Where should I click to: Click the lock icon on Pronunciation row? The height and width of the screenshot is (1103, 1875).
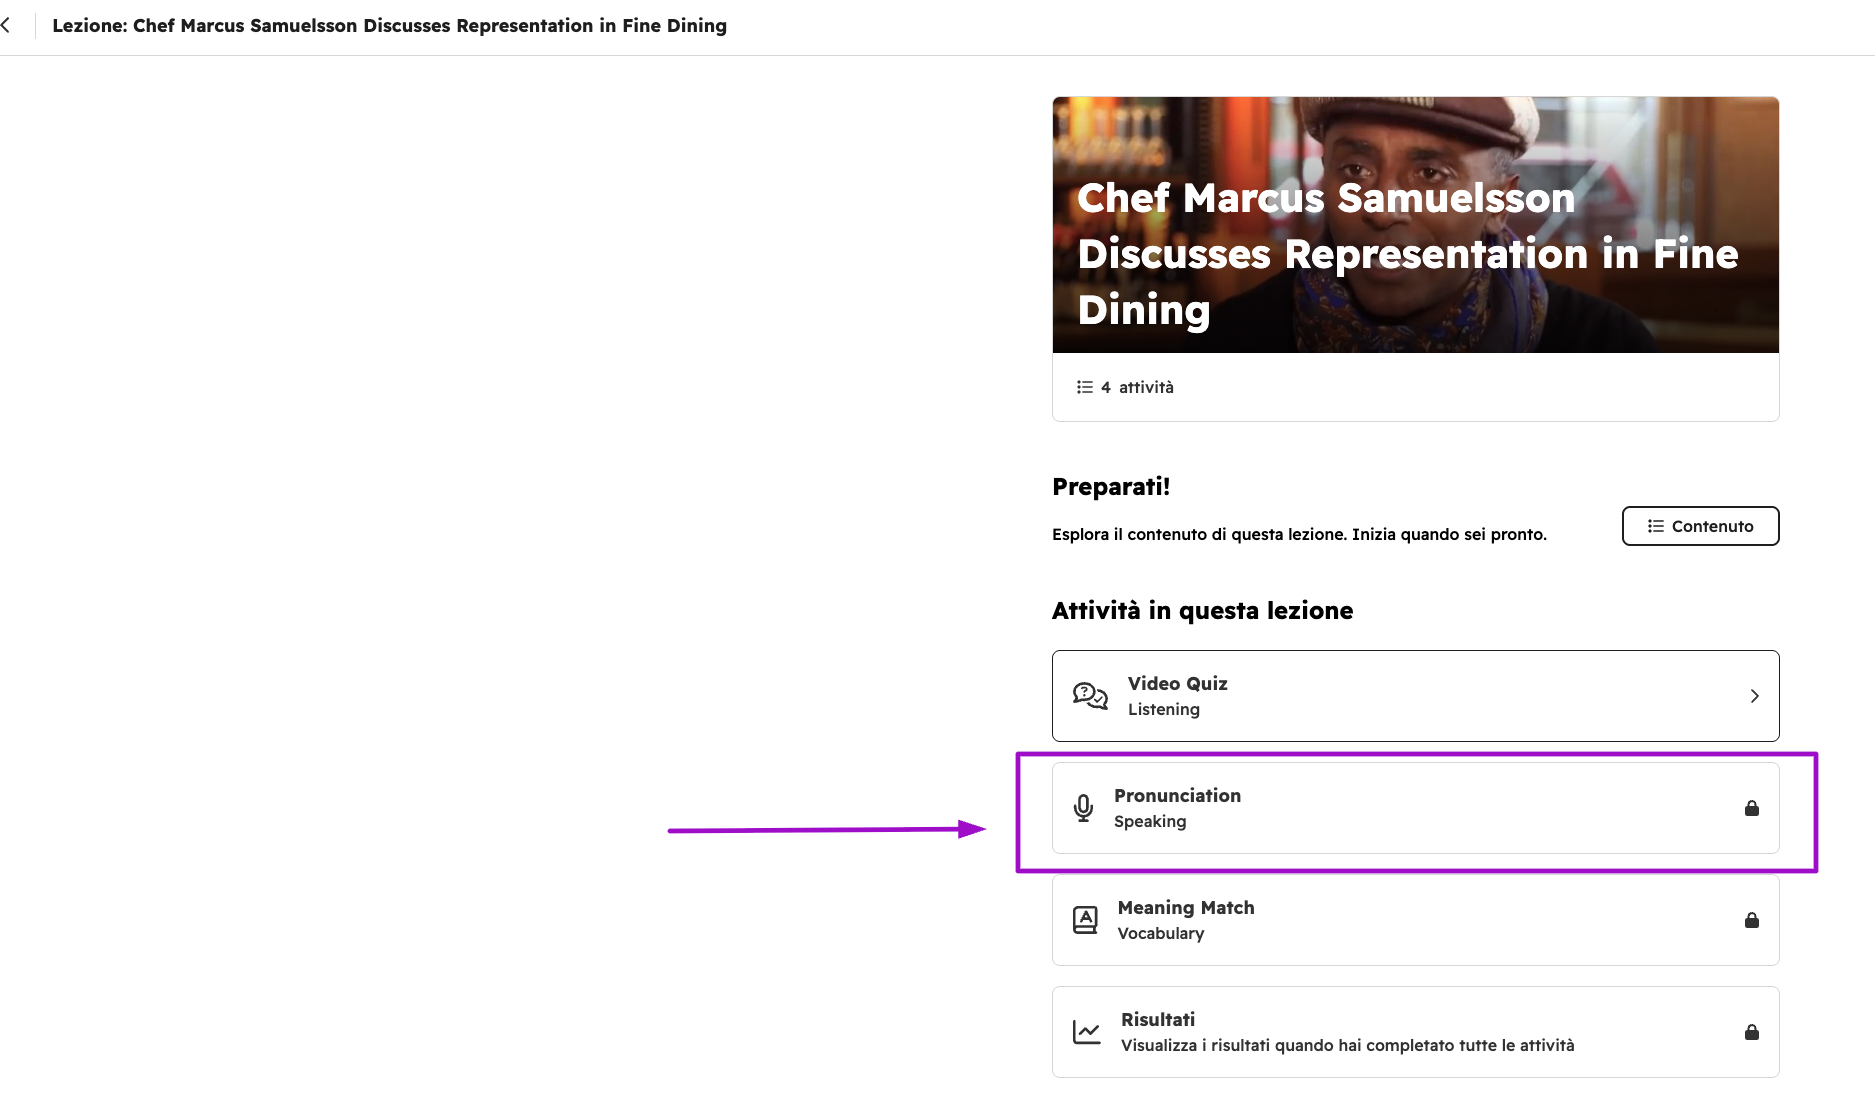coord(1752,808)
